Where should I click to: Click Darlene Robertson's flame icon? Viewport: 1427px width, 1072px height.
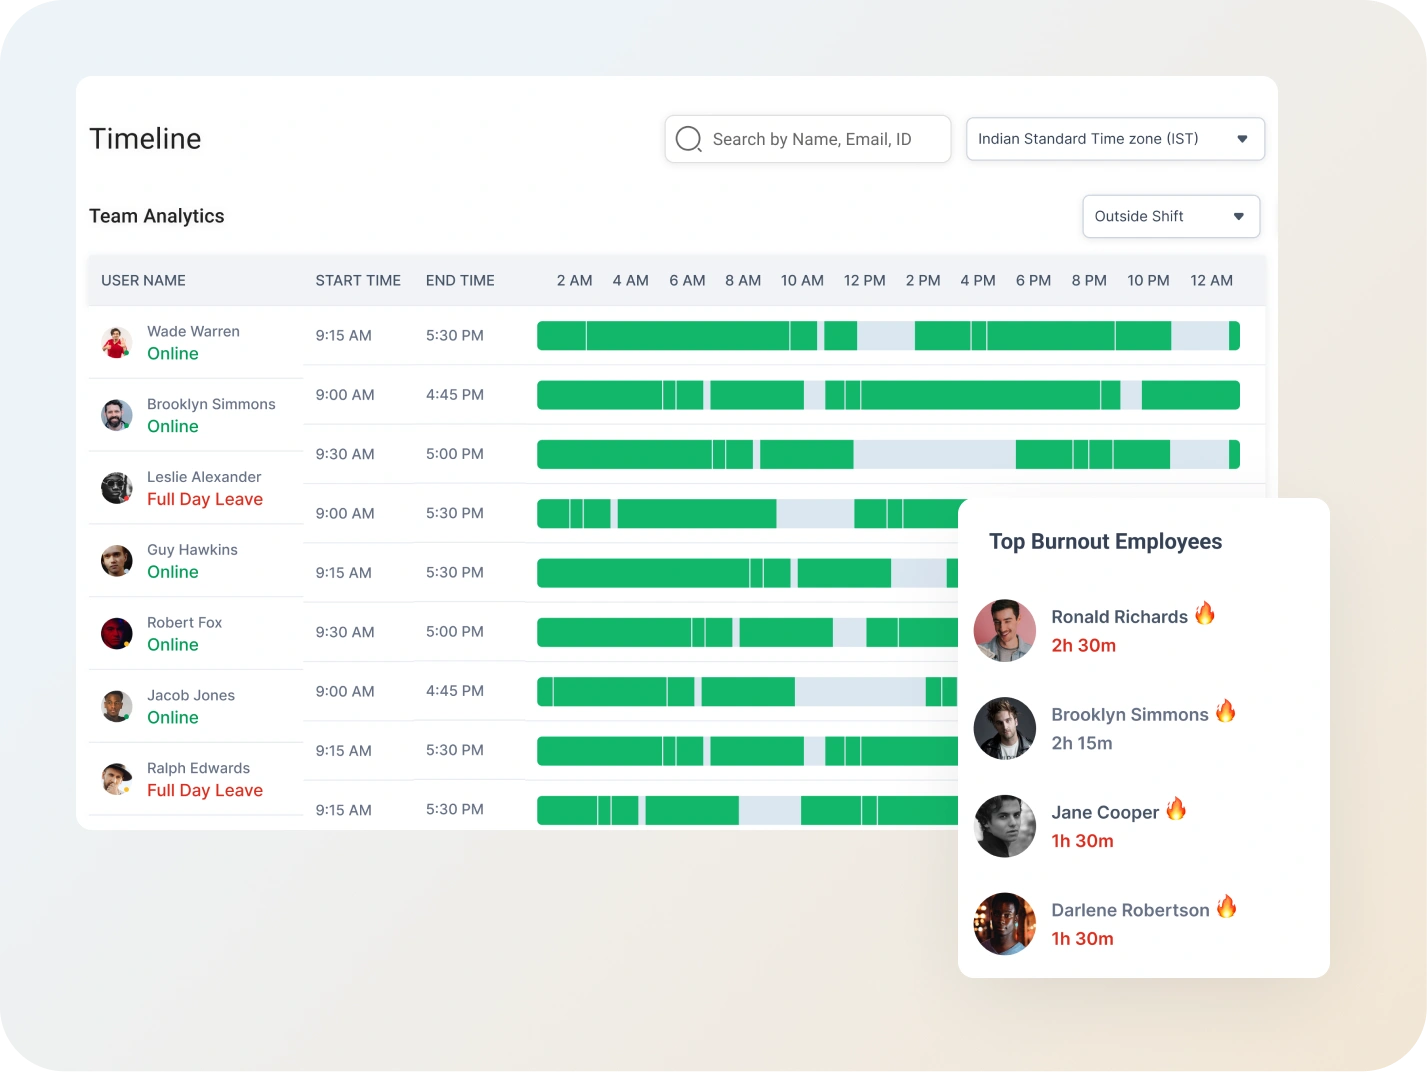click(1226, 907)
